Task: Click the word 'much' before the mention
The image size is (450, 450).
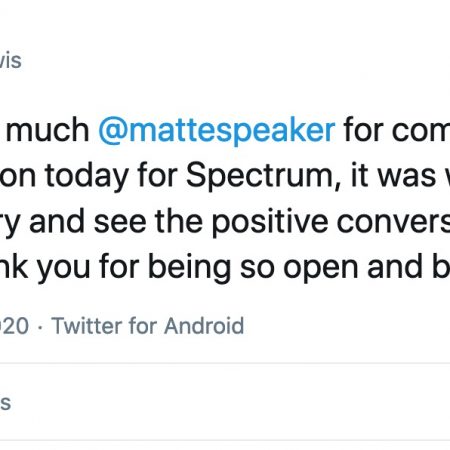Action: point(48,130)
